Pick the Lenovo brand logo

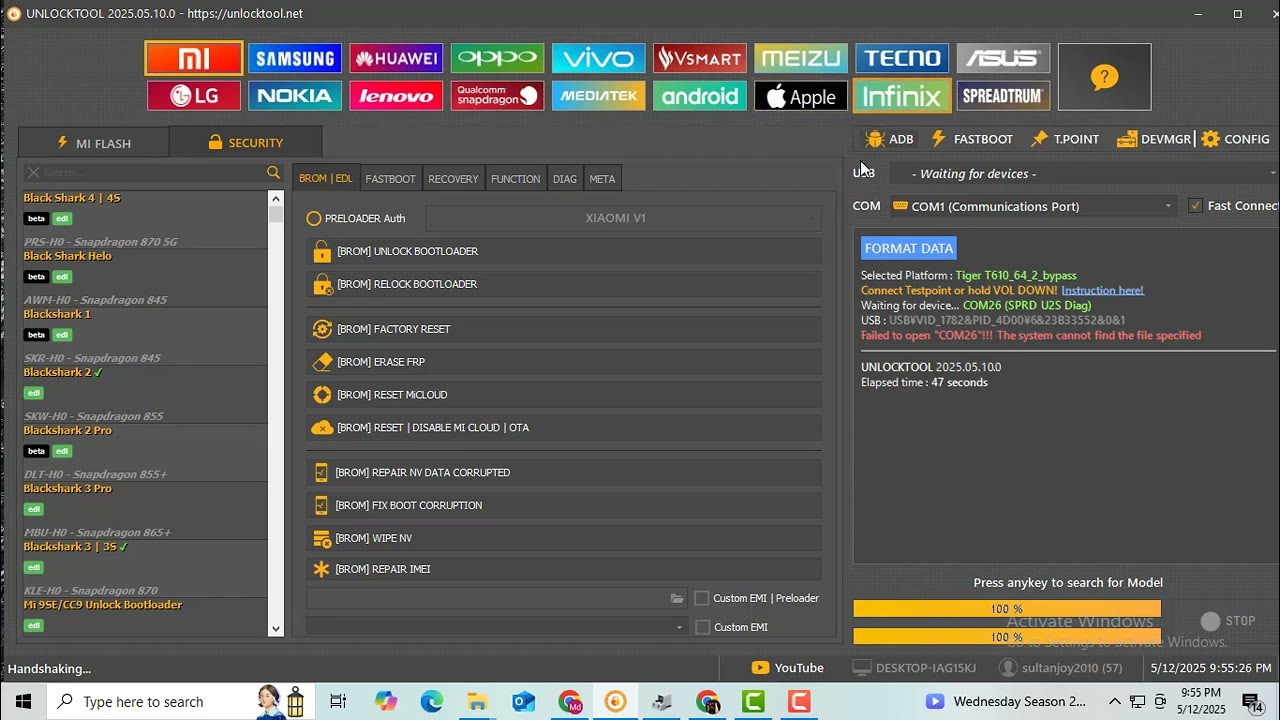point(396,96)
